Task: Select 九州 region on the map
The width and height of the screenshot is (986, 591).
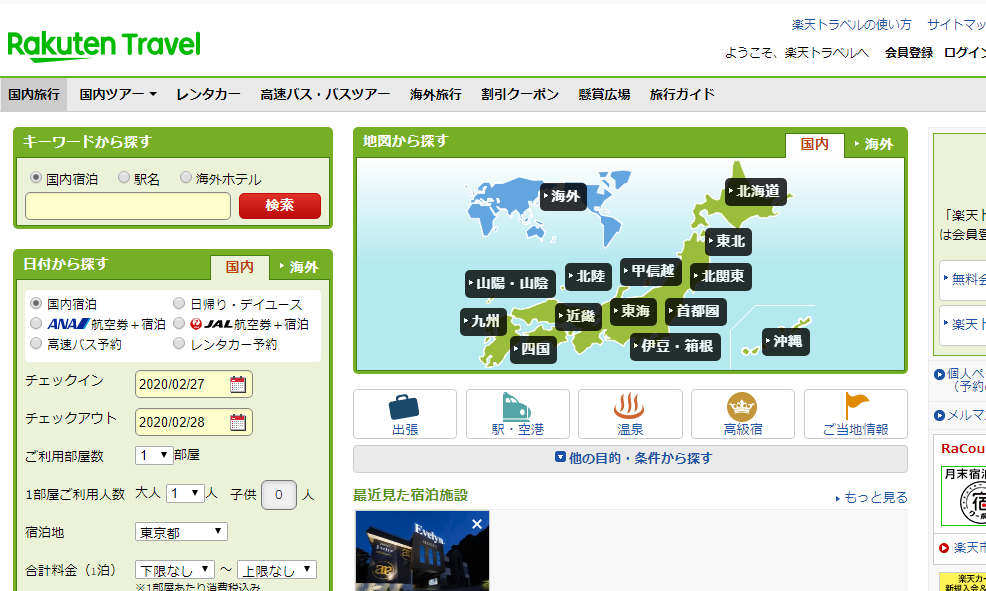Action: pos(484,321)
